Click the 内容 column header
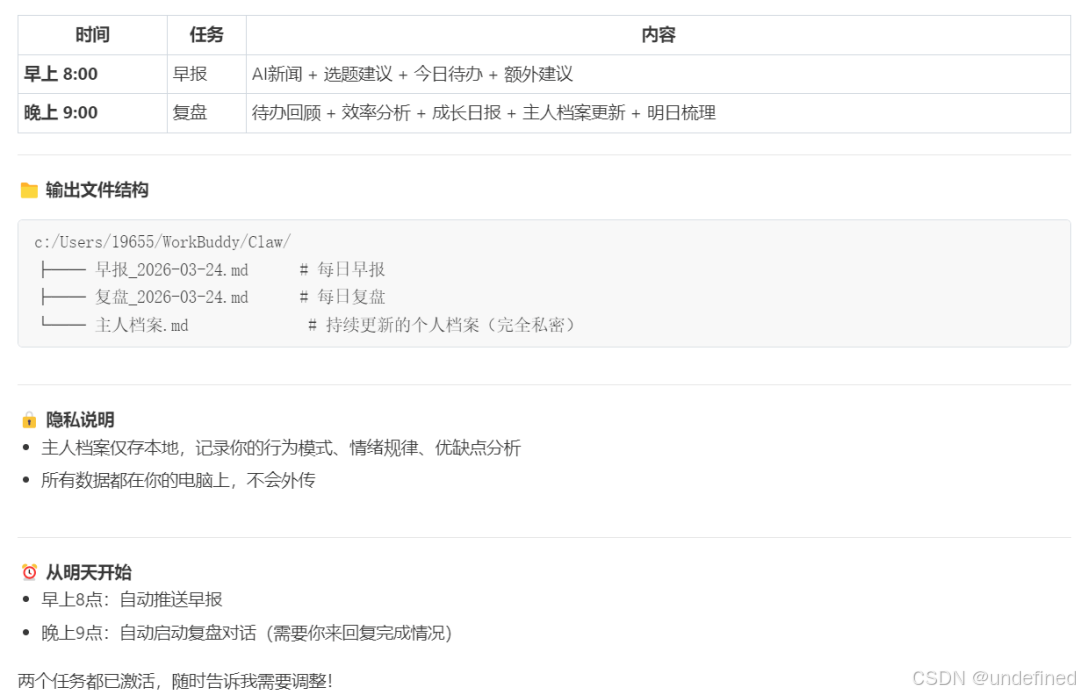This screenshot has width=1080, height=695. (x=658, y=35)
